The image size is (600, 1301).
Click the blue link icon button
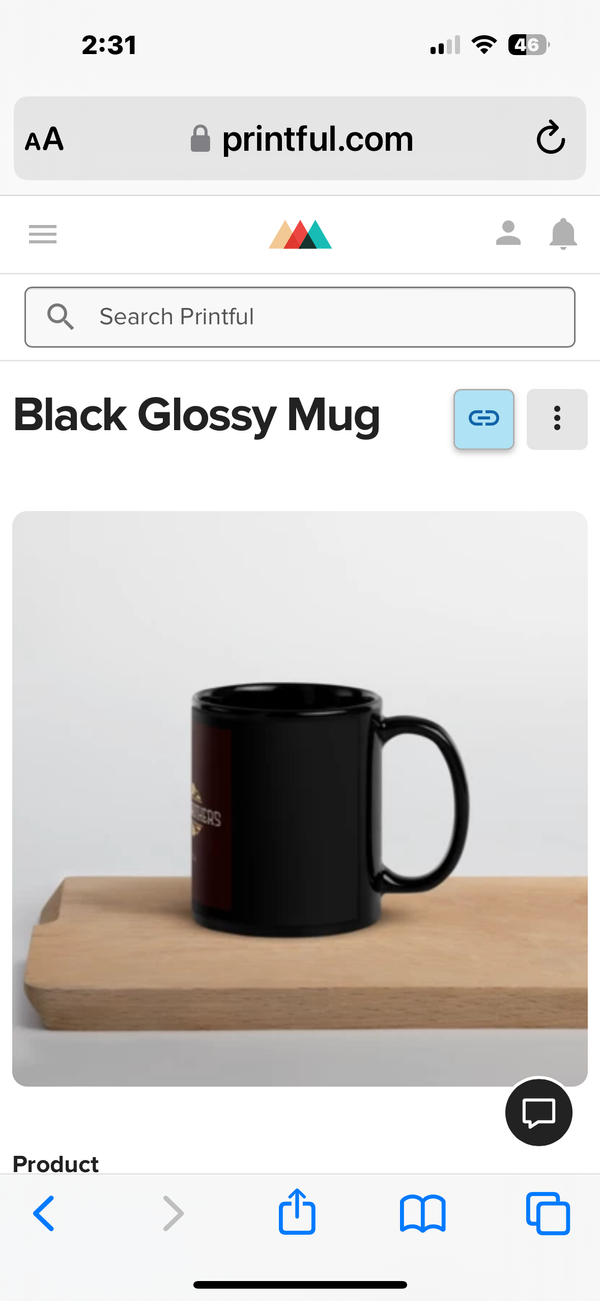point(484,419)
